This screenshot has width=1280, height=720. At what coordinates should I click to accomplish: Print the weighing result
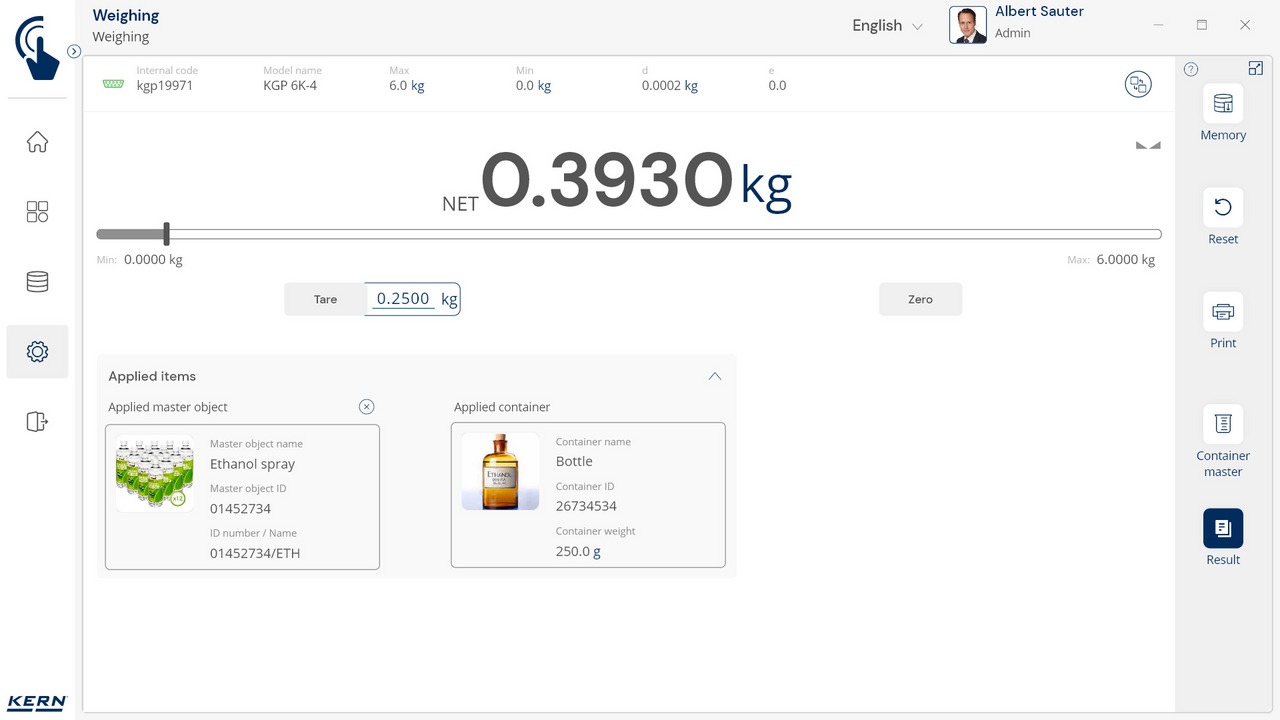(1222, 312)
